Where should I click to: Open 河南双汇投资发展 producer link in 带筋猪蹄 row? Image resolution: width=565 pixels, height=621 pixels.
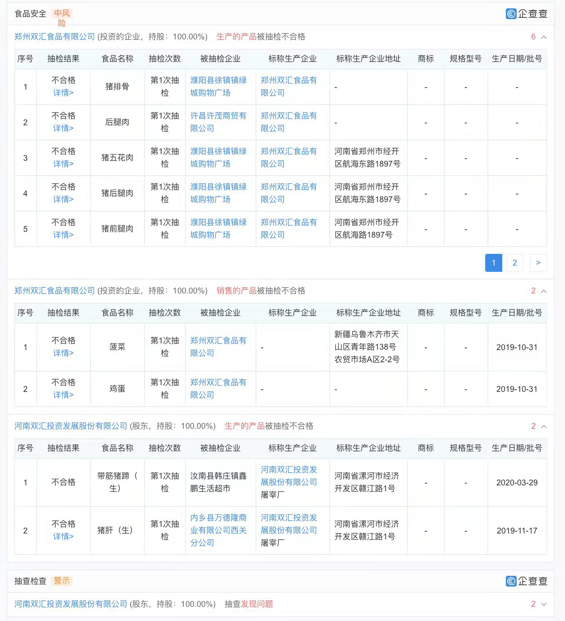click(x=289, y=476)
